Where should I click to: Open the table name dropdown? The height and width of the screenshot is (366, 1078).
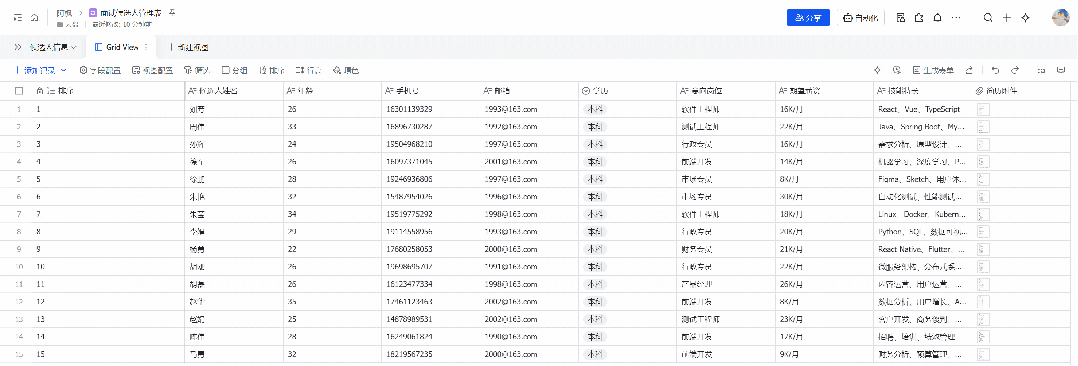pos(53,47)
